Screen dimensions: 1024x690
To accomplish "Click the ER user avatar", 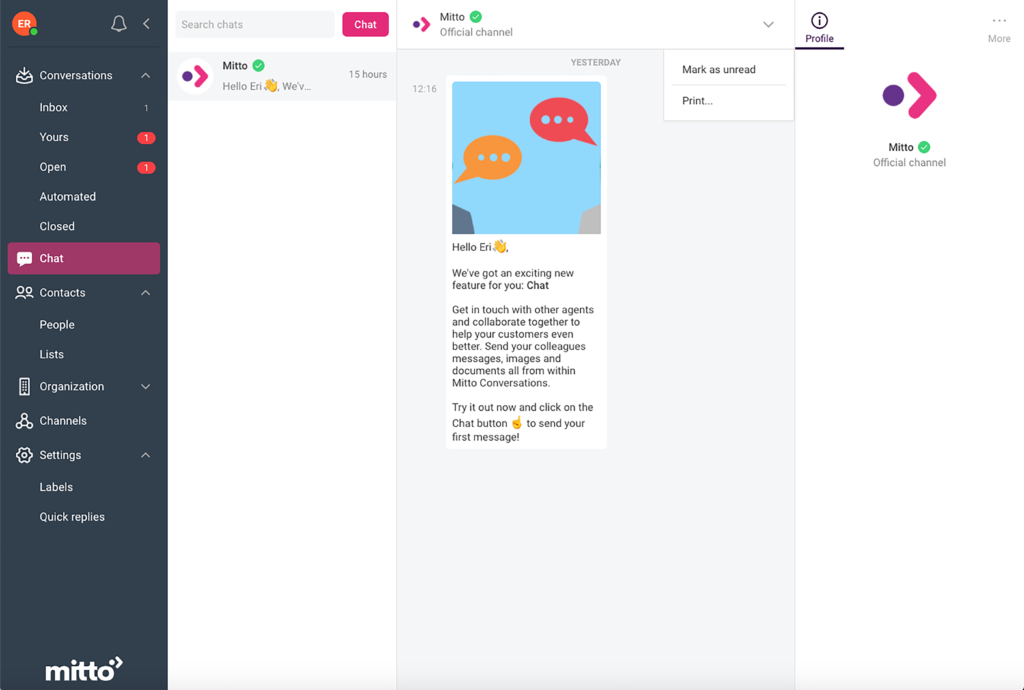I will 24,24.
